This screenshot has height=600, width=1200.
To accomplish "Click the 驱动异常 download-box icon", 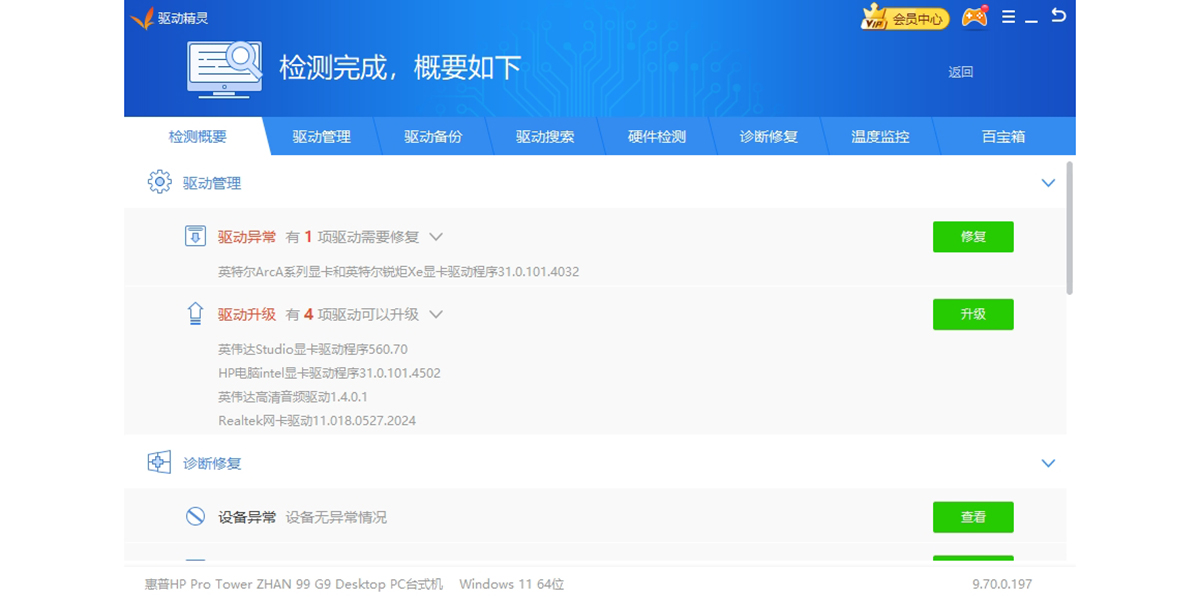I will click(195, 237).
